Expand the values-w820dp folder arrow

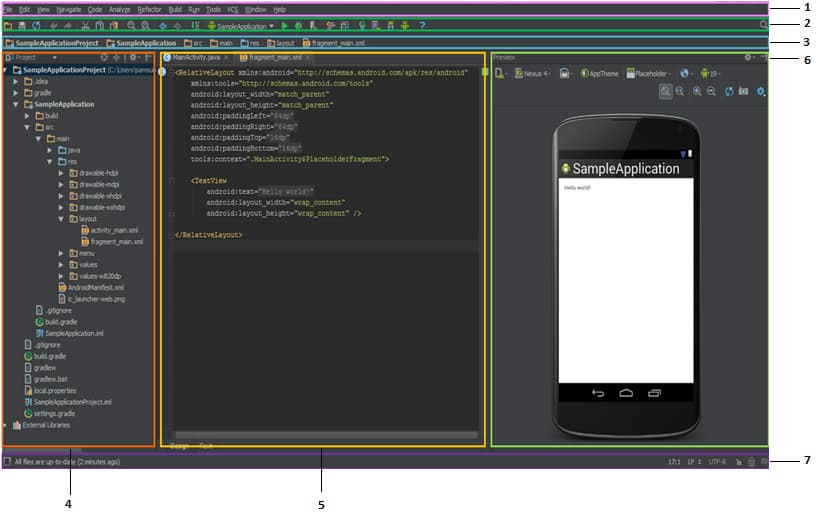[61, 276]
